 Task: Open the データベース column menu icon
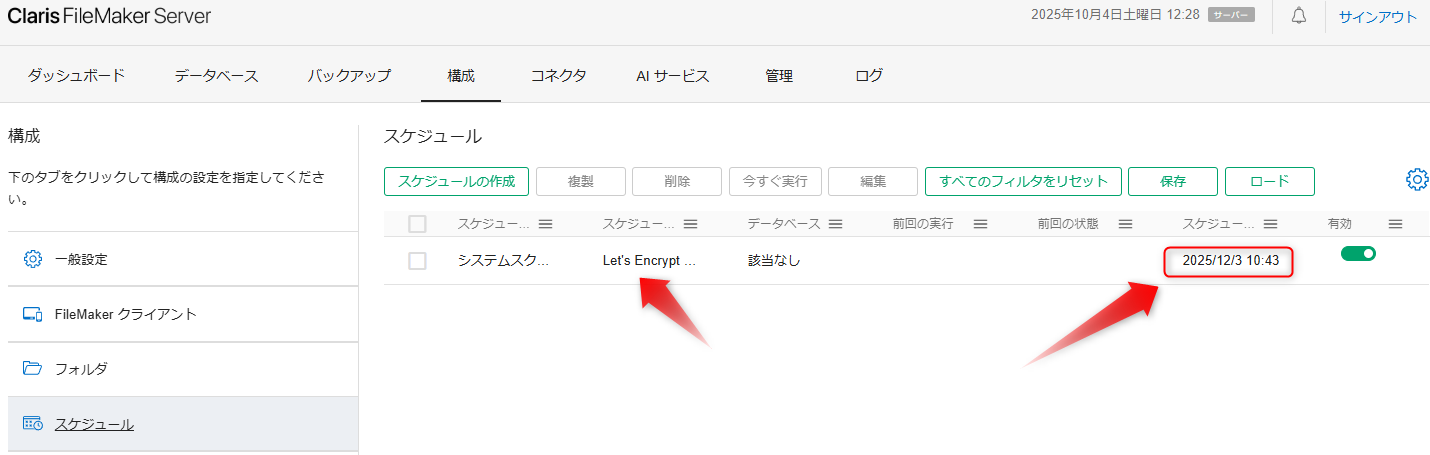point(835,224)
